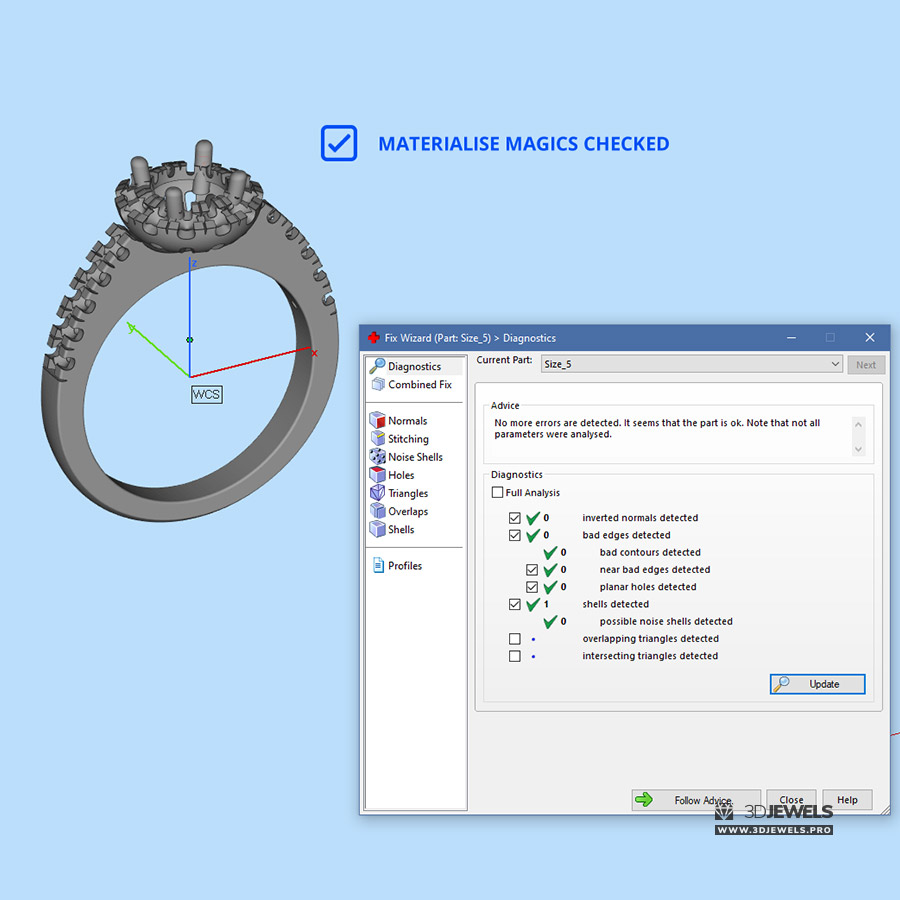
Task: Uncheck near bad edges detected checkbox
Action: pos(532,569)
